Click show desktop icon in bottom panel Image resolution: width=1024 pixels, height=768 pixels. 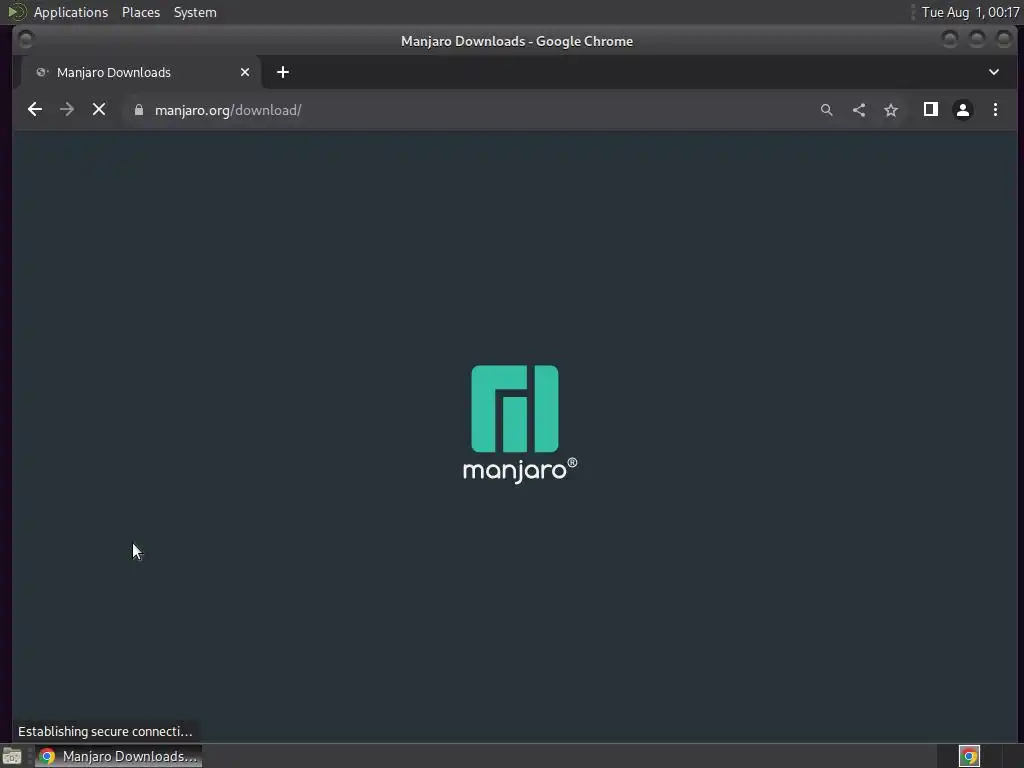pyautogui.click(x=12, y=756)
